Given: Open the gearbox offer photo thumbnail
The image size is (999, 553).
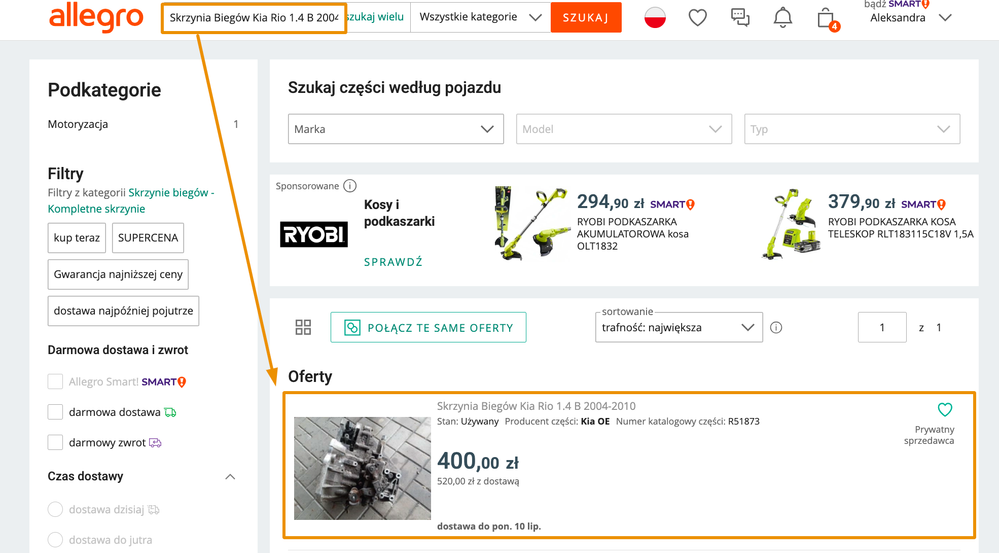Looking at the screenshot, I should click(363, 468).
